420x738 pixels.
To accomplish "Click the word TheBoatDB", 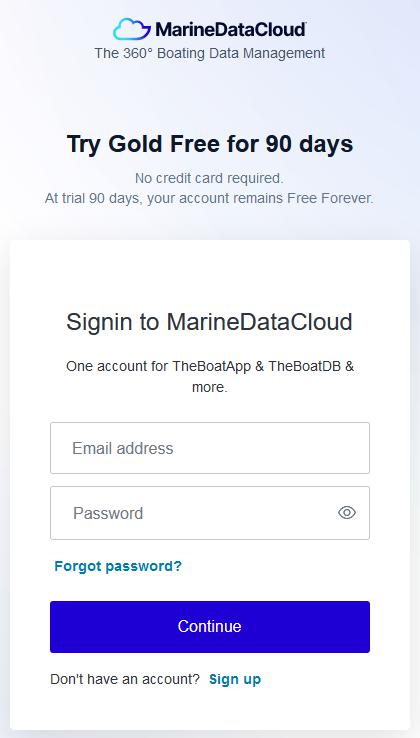I will 305,366.
